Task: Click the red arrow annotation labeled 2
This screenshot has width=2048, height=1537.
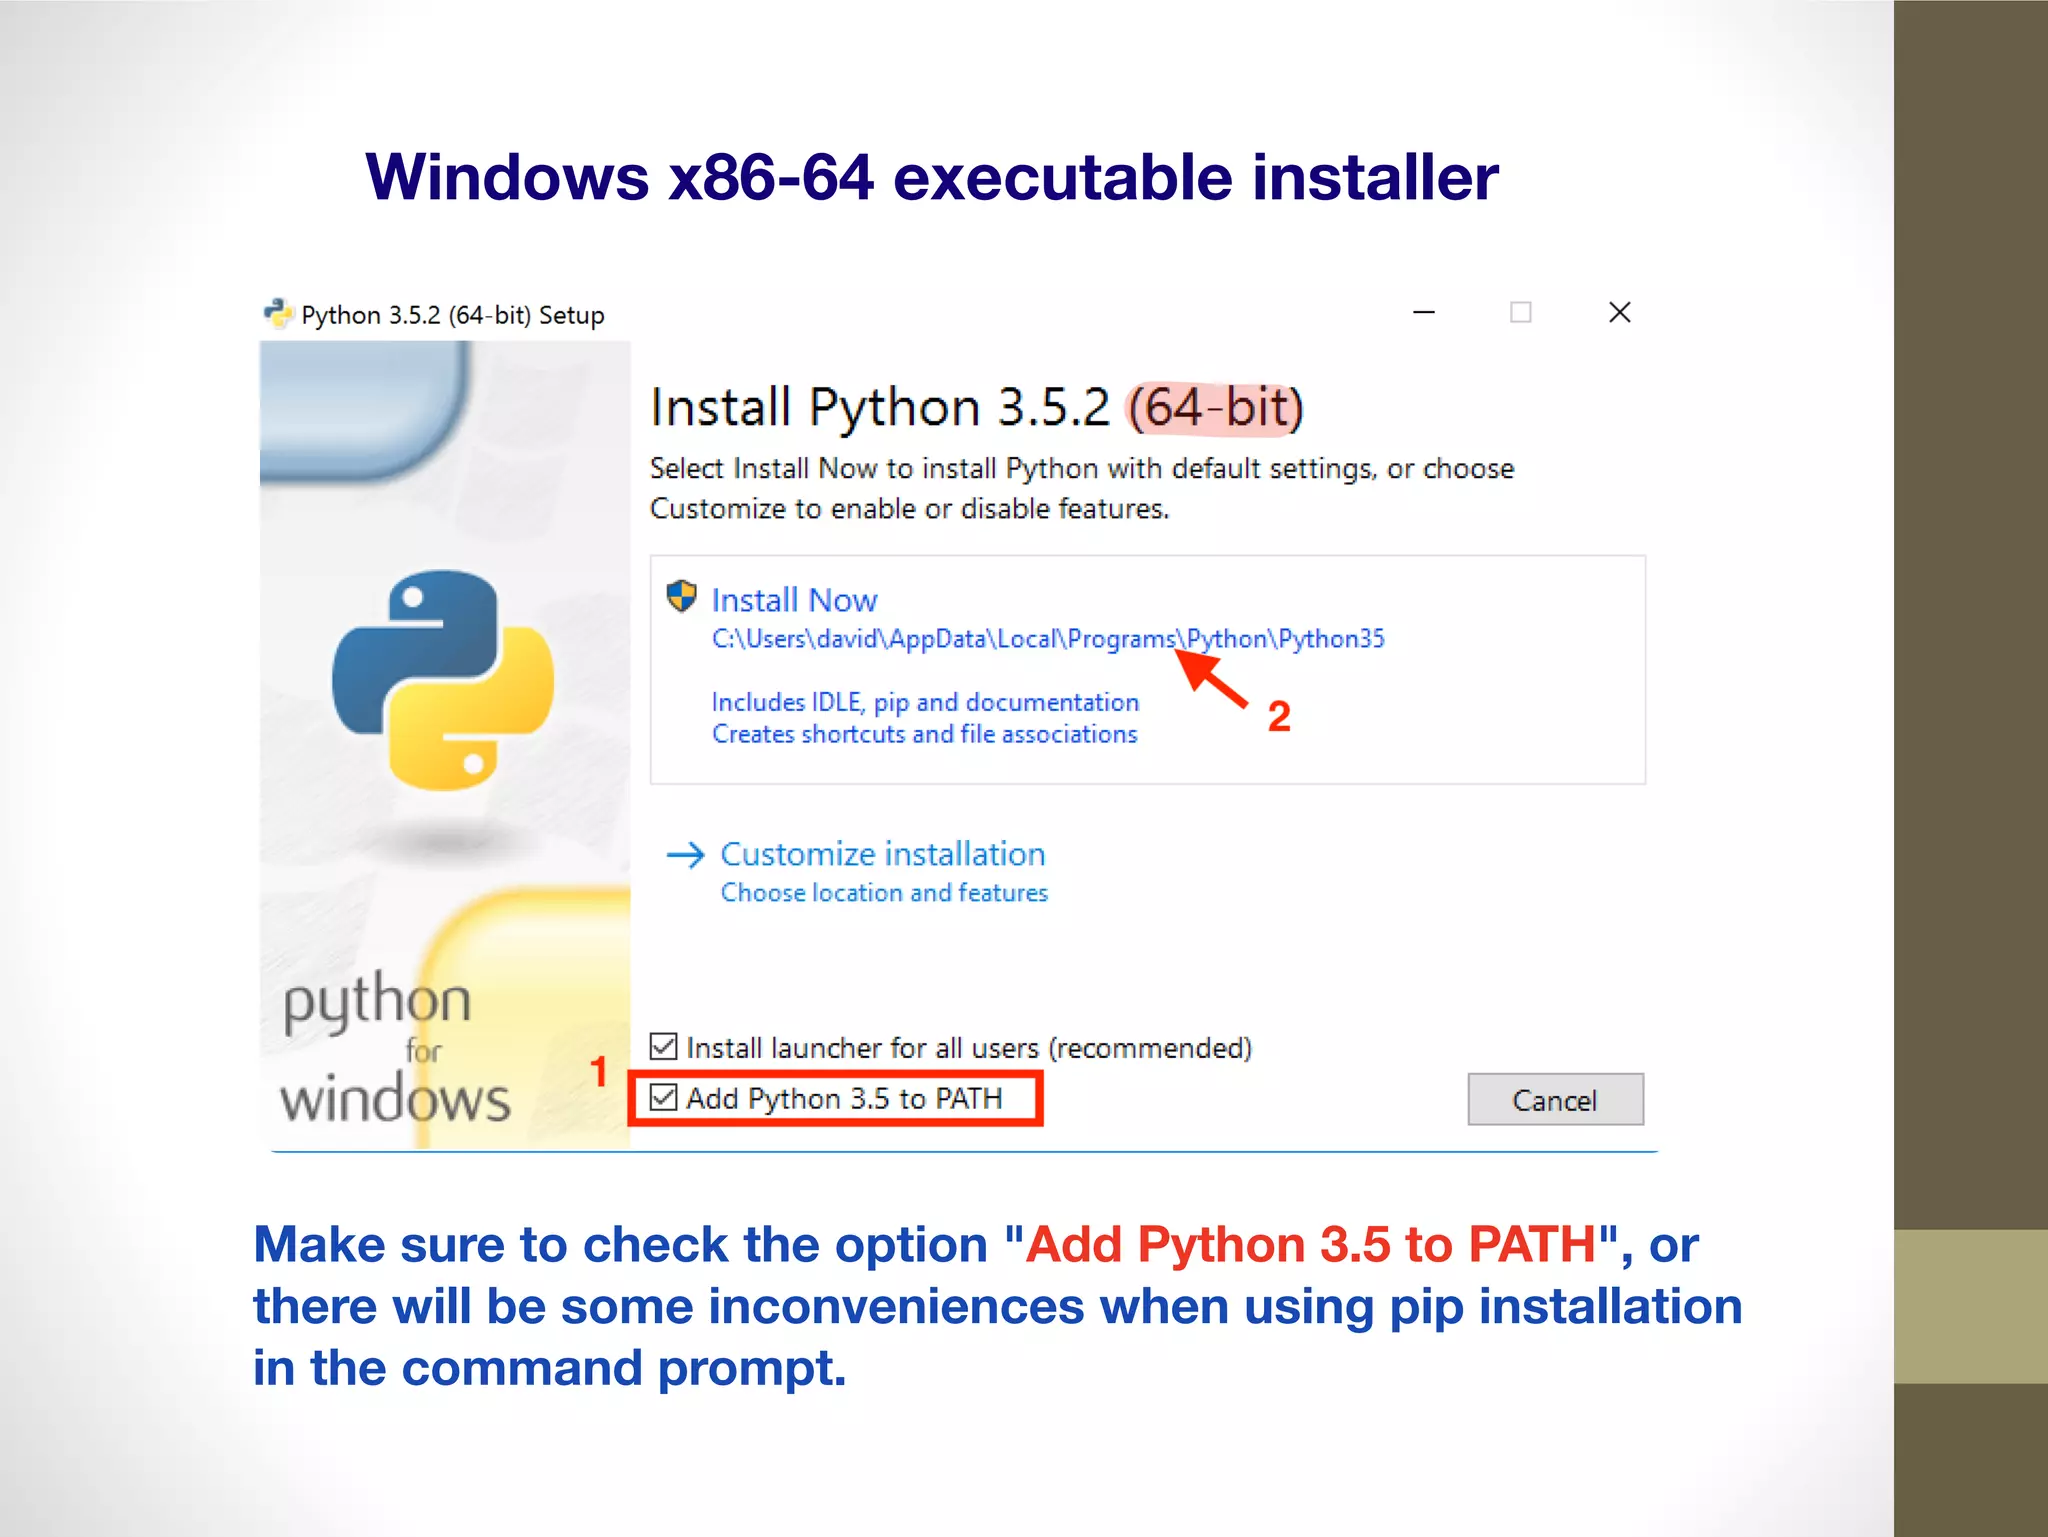Action: pyautogui.click(x=1213, y=681)
